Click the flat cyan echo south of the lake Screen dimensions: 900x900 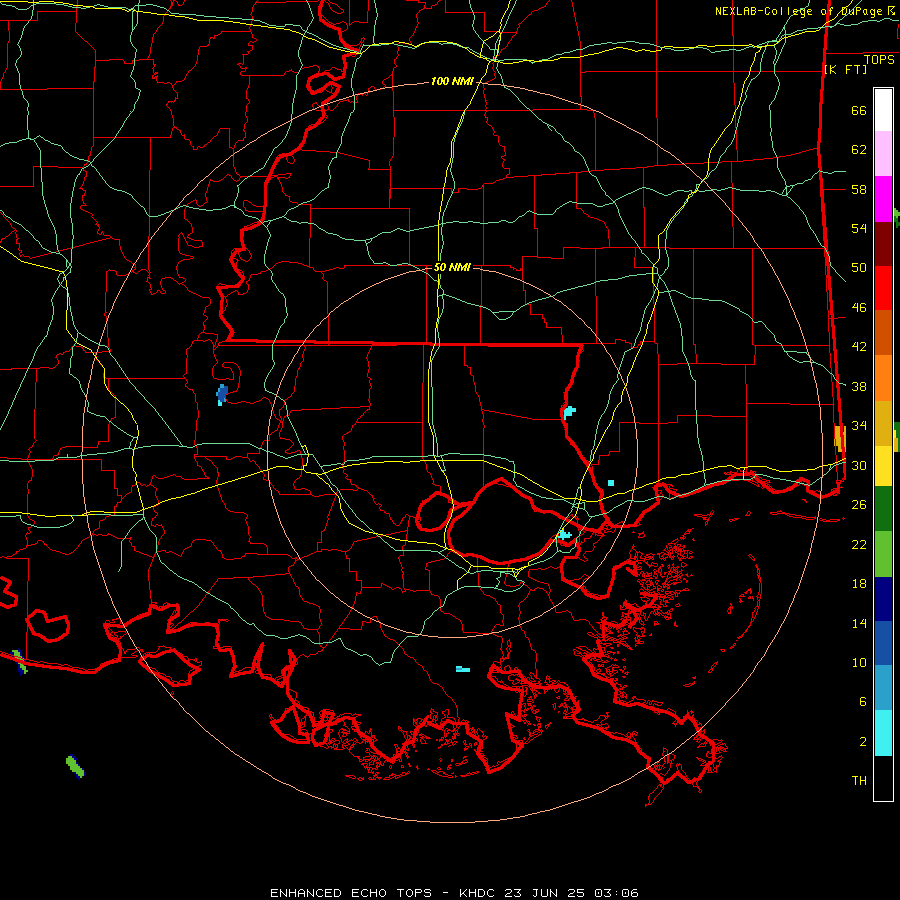click(463, 669)
